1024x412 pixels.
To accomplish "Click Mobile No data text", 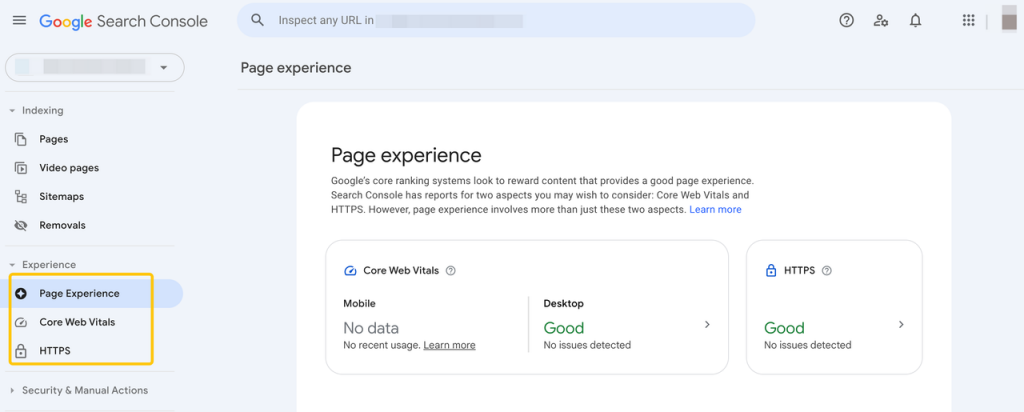I will click(371, 328).
